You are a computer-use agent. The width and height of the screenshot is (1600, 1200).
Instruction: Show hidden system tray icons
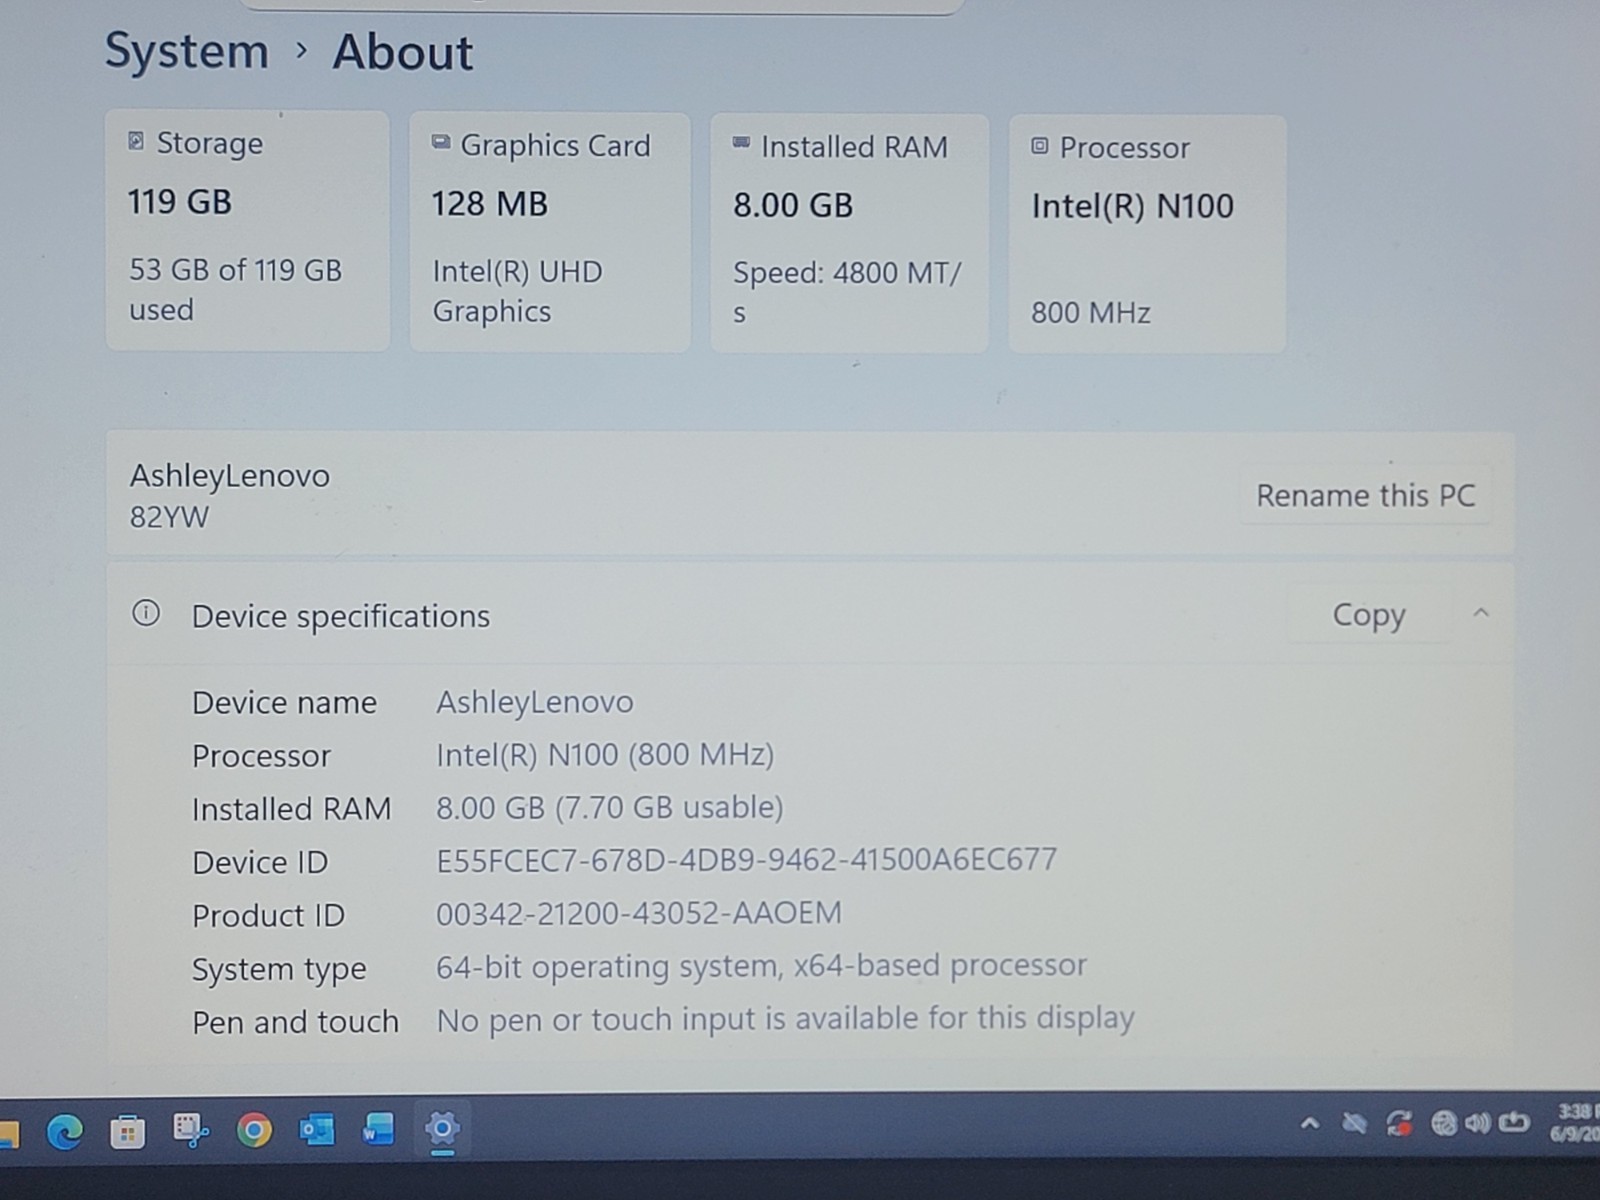(x=1309, y=1124)
